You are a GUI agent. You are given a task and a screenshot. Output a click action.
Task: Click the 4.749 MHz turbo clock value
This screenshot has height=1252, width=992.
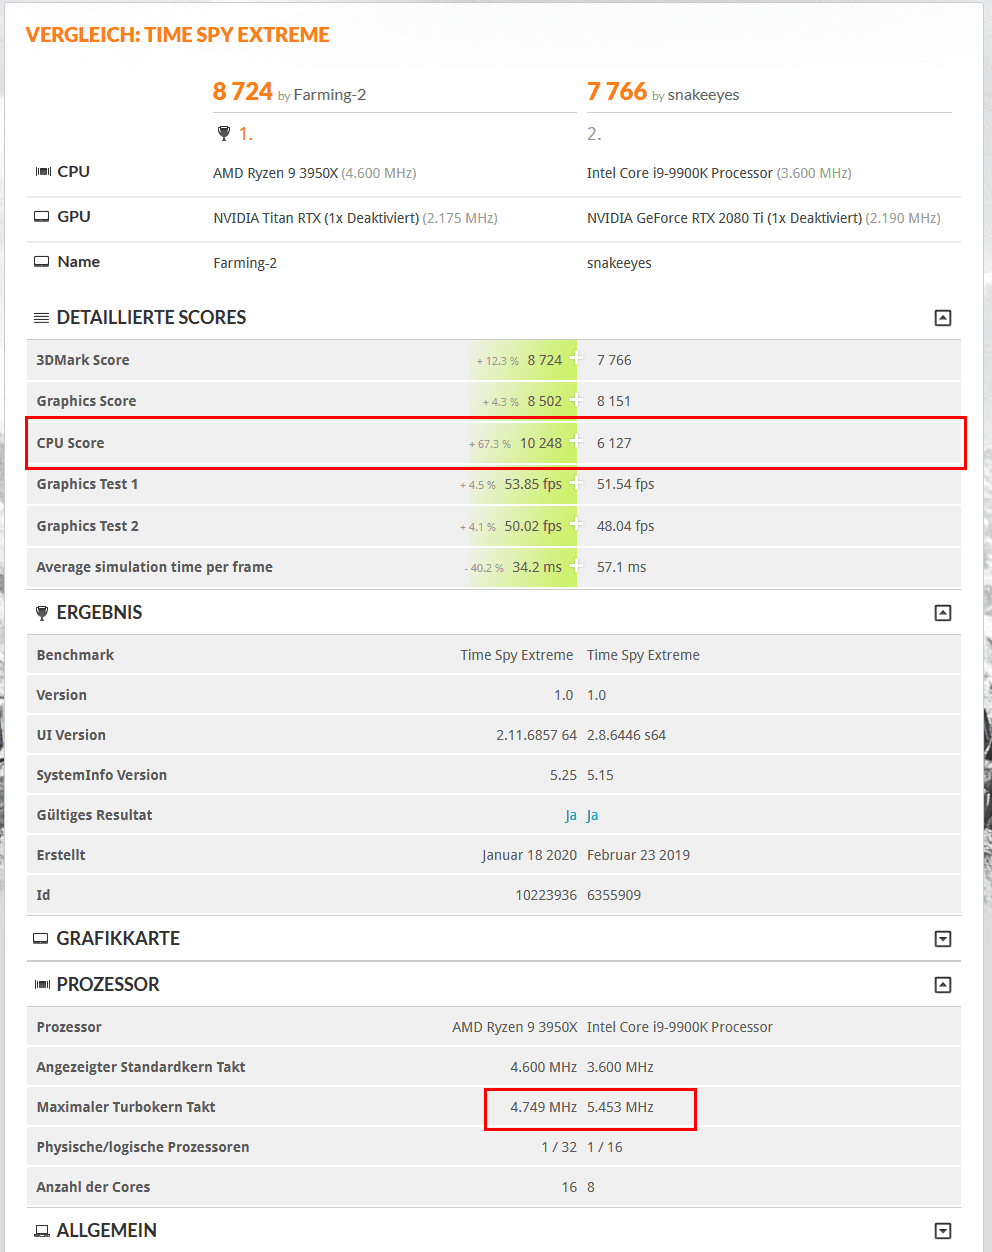[544, 1107]
